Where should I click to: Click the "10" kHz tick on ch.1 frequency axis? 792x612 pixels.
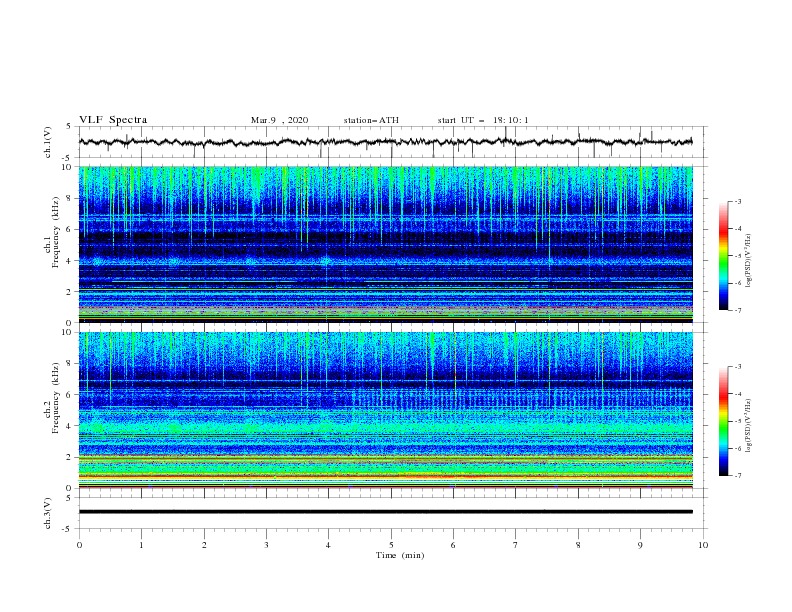pos(67,167)
